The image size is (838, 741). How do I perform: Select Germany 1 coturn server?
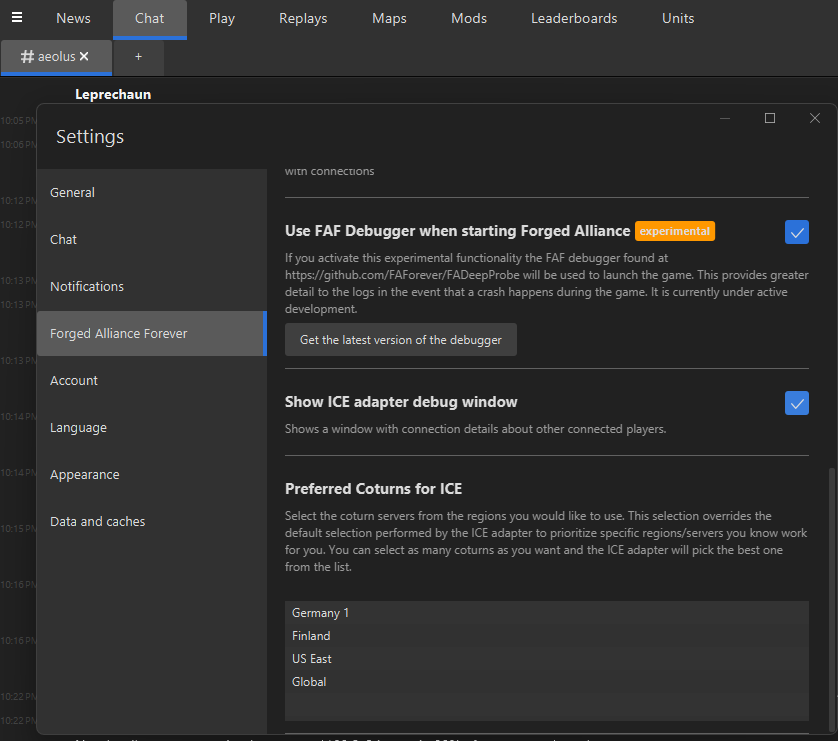[x=546, y=613]
